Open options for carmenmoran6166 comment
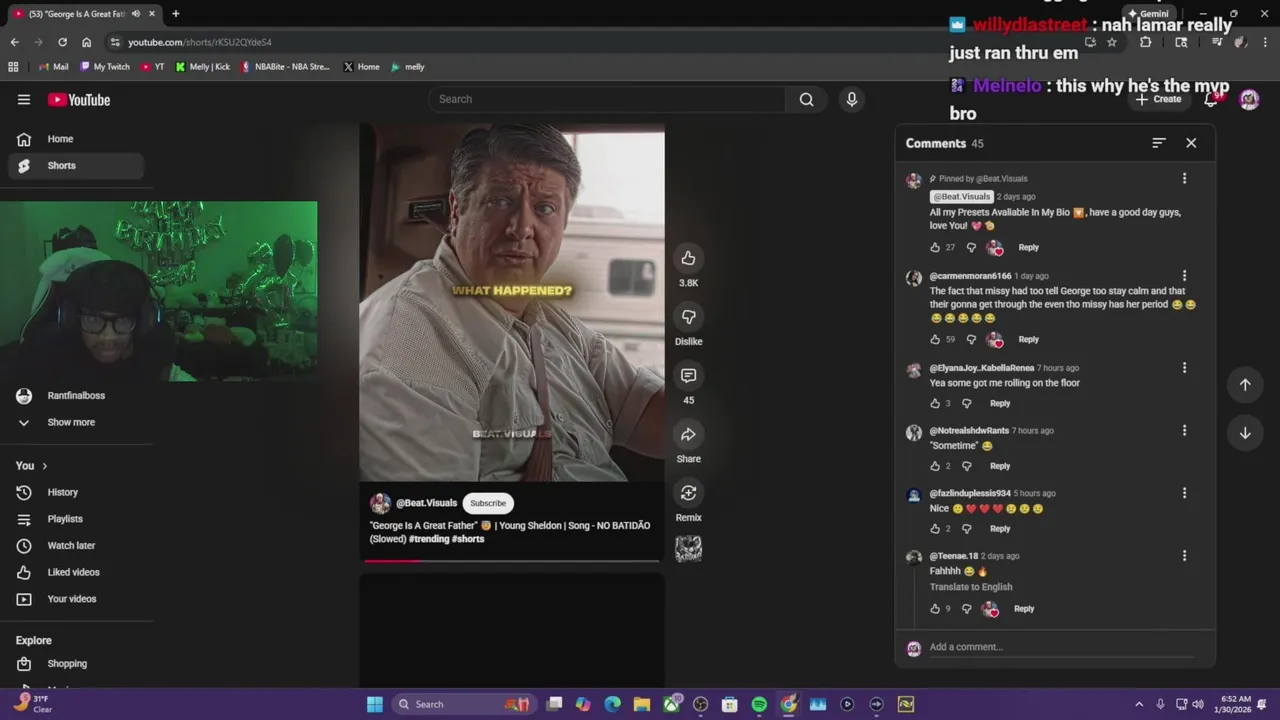Image resolution: width=1280 pixels, height=720 pixels. [x=1184, y=275]
